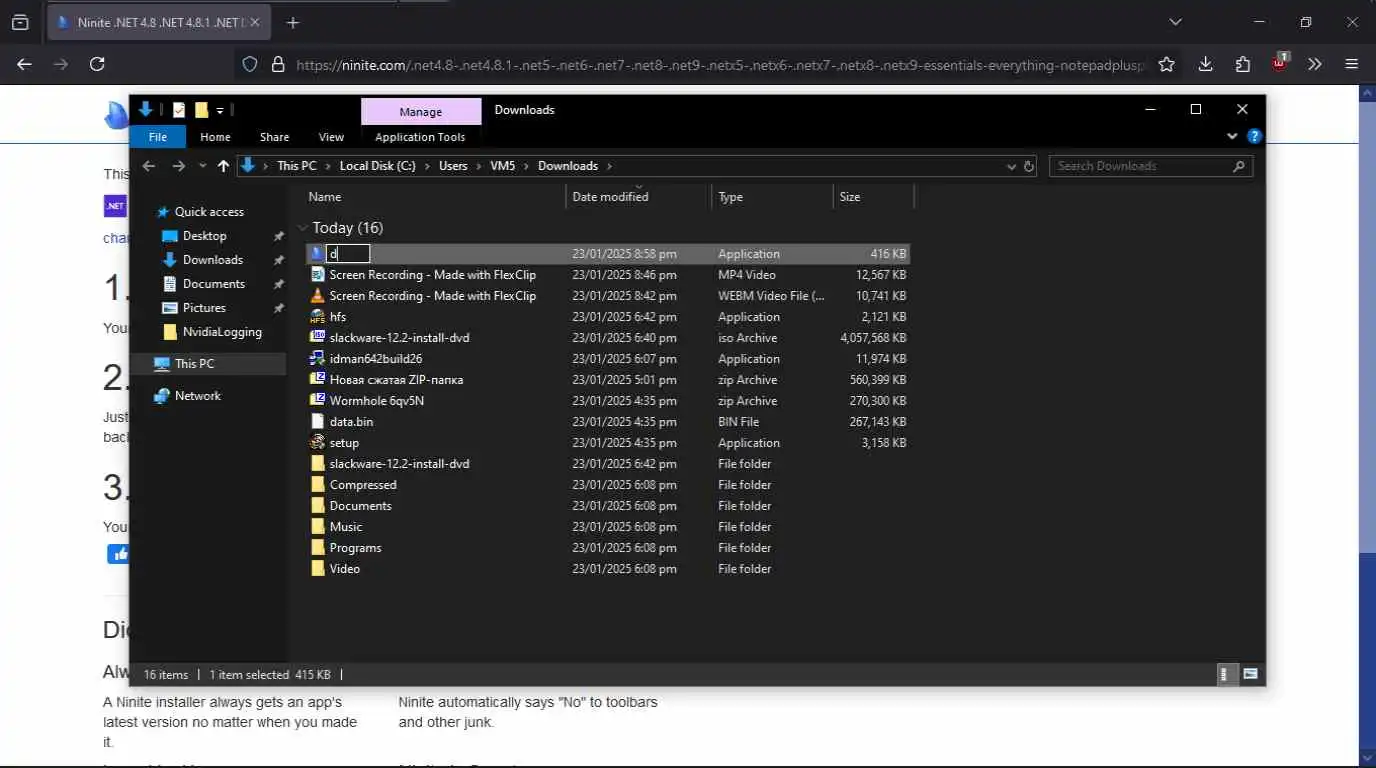
Task: Open NvidiaLogging folder in navigation pane
Action: [222, 332]
